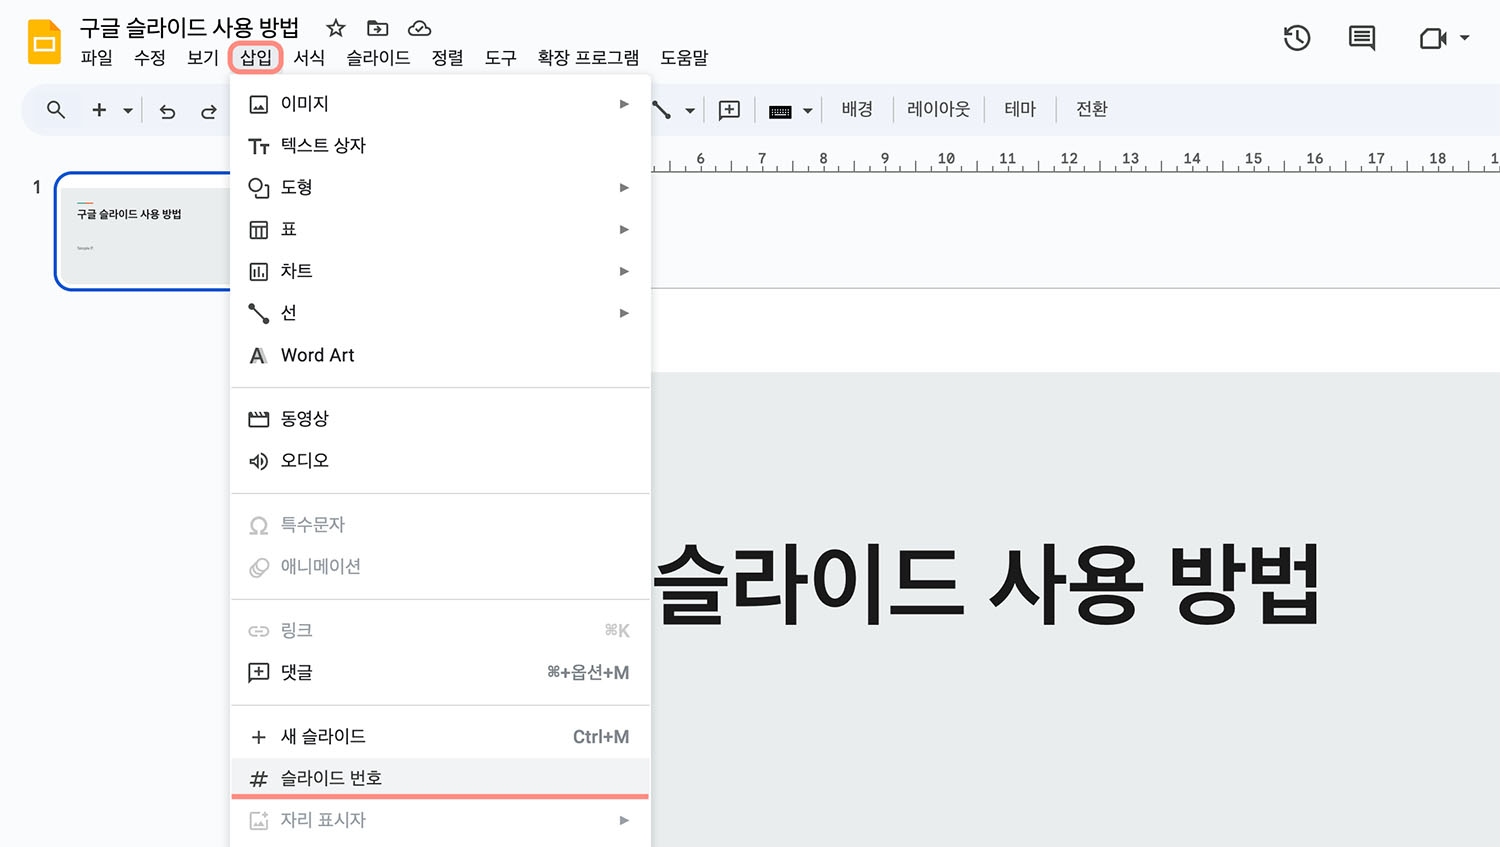Screen dimensions: 1500x847
Task: Rename the title 구글 슬라이드 사용 방법
Action: click(x=189, y=27)
